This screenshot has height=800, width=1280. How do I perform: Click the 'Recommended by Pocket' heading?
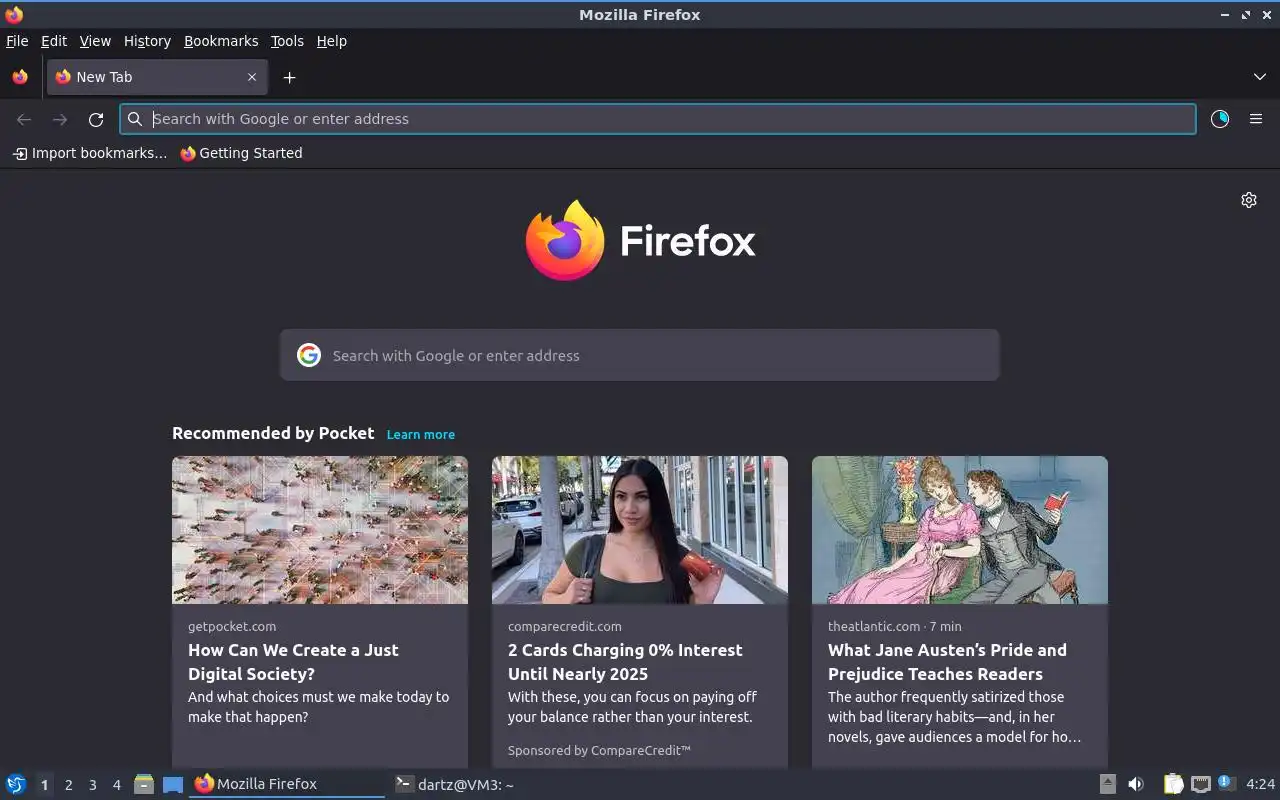click(x=273, y=433)
